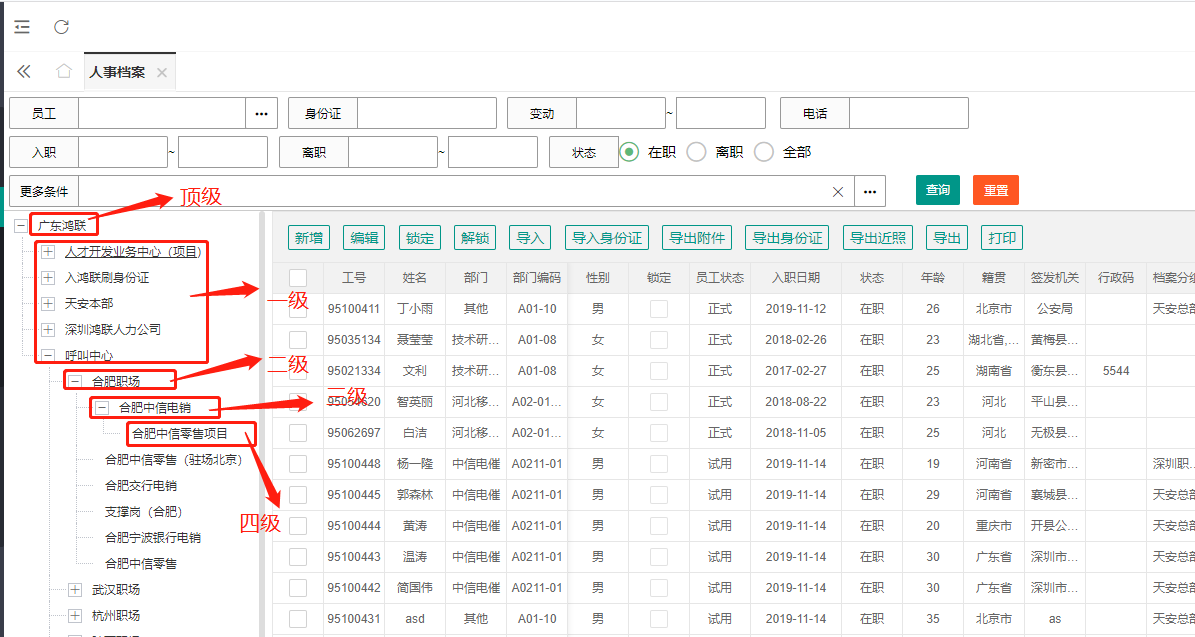Image resolution: width=1195 pixels, height=637 pixels.
Task: Expand the 武汉职场 tree node
Action: [75, 589]
